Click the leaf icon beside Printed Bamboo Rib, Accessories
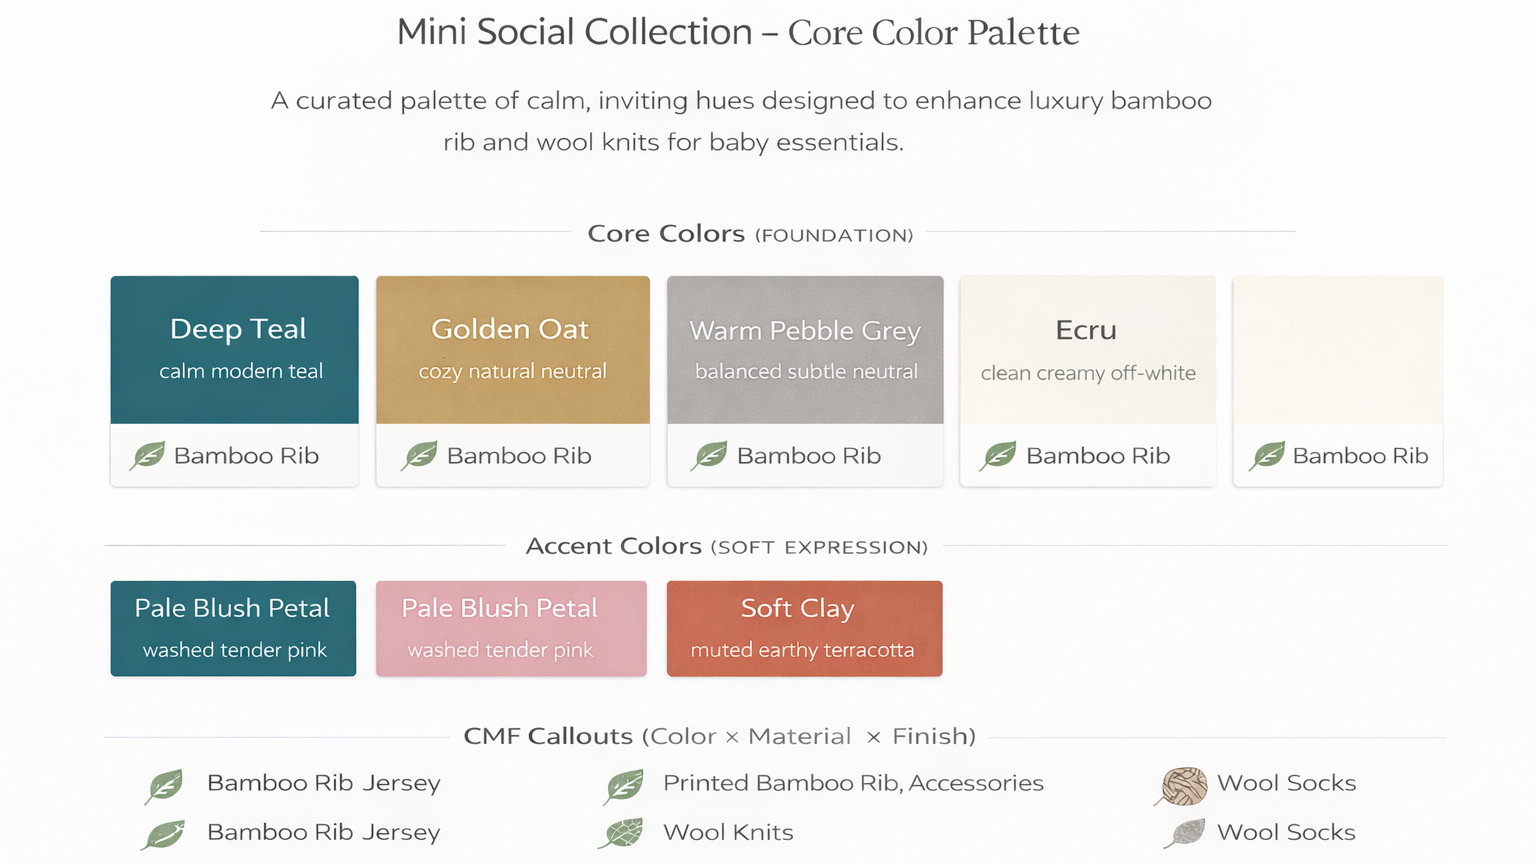Viewport: 1536px width, 864px height. point(625,786)
